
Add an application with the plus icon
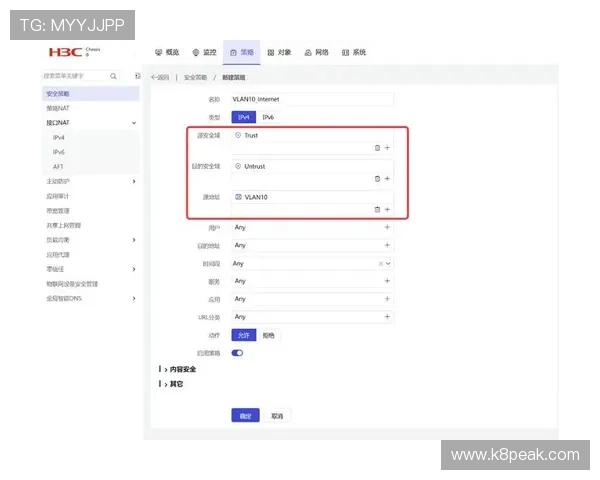click(387, 299)
